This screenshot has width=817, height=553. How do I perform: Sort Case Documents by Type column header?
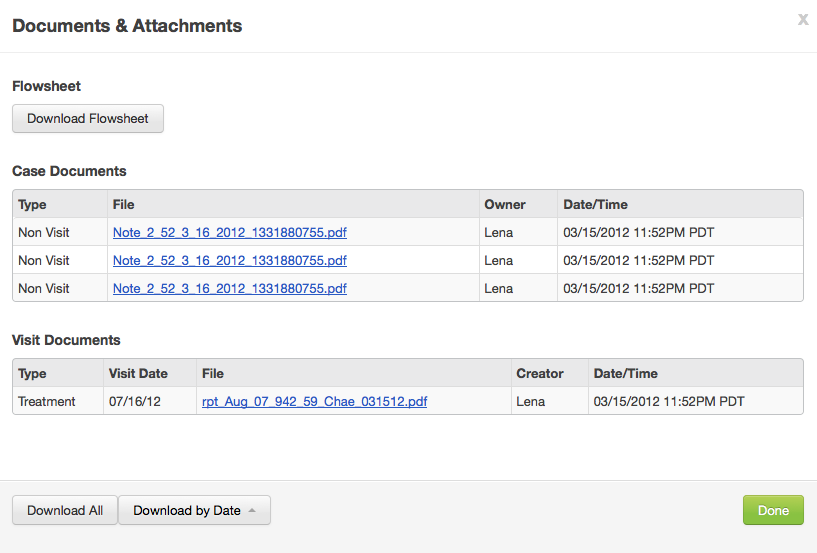point(32,204)
